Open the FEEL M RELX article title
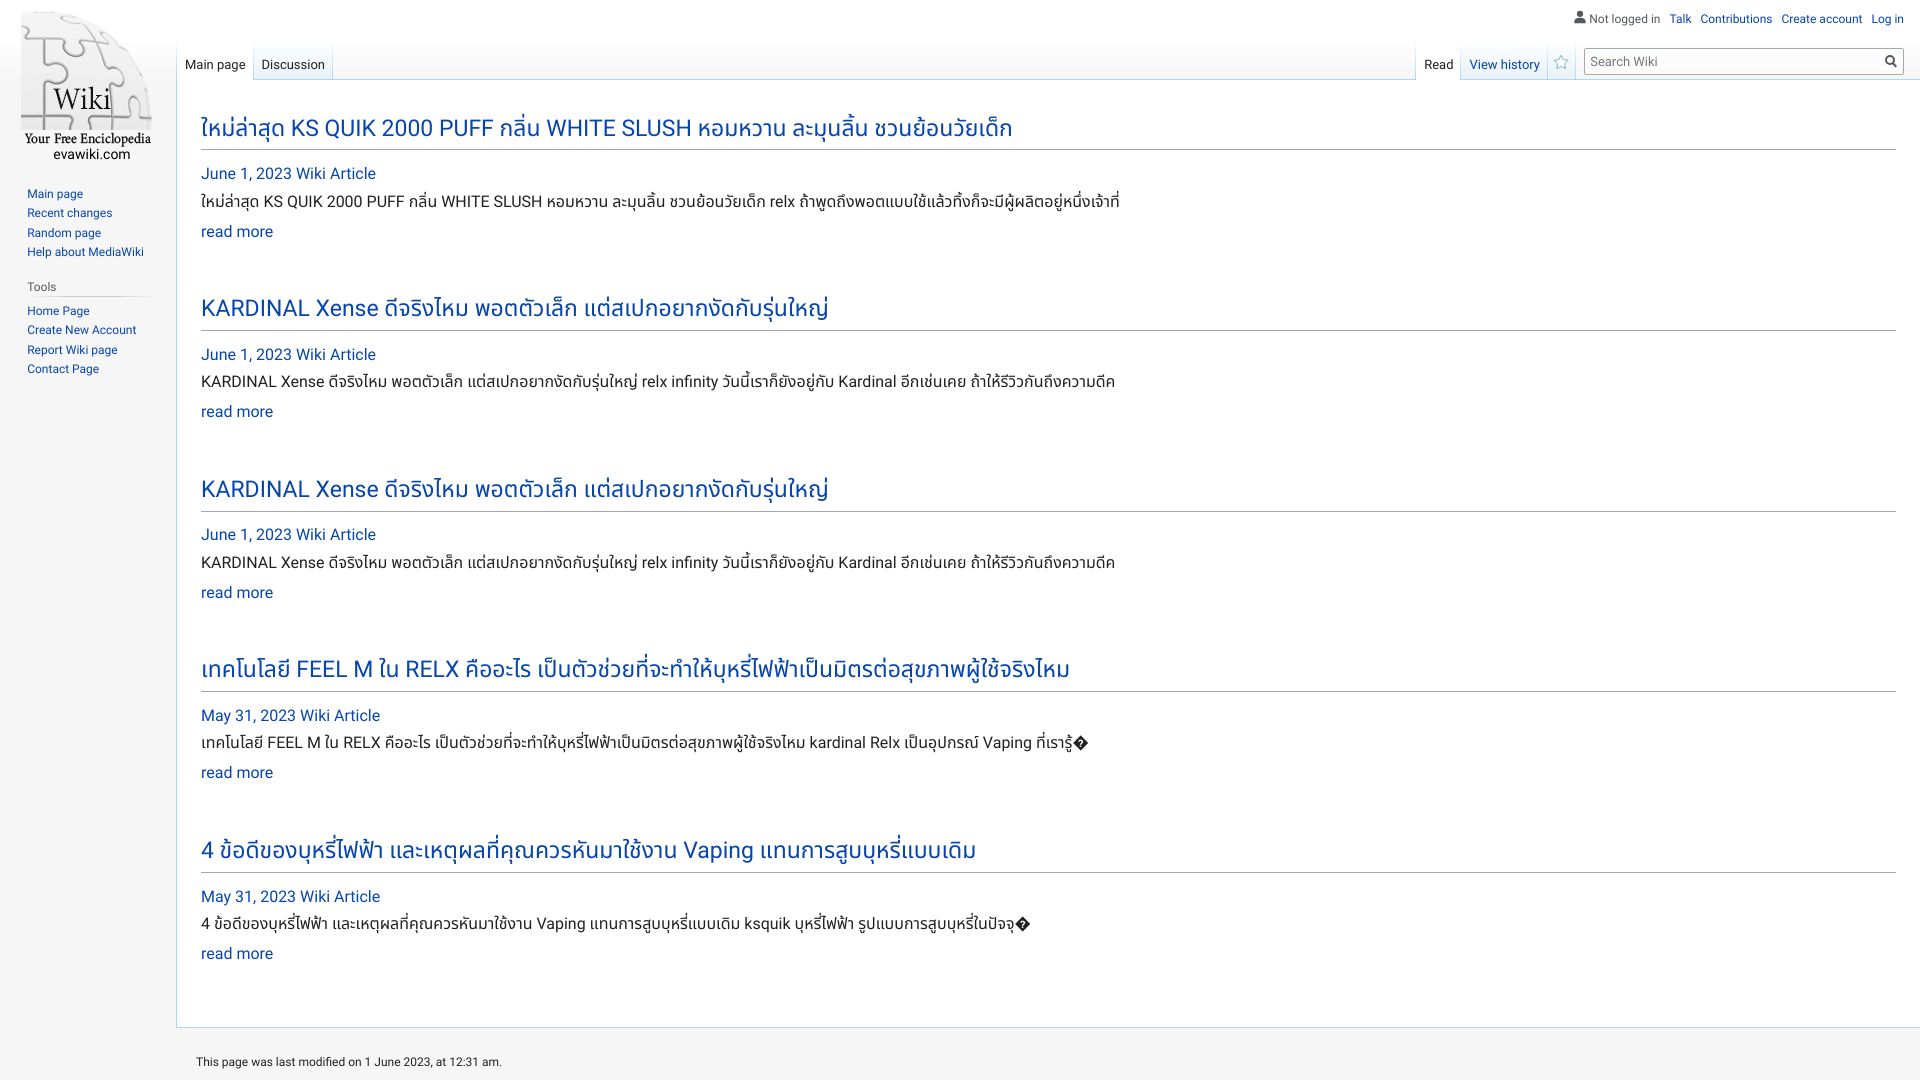The height and width of the screenshot is (1080, 1920). pos(635,669)
